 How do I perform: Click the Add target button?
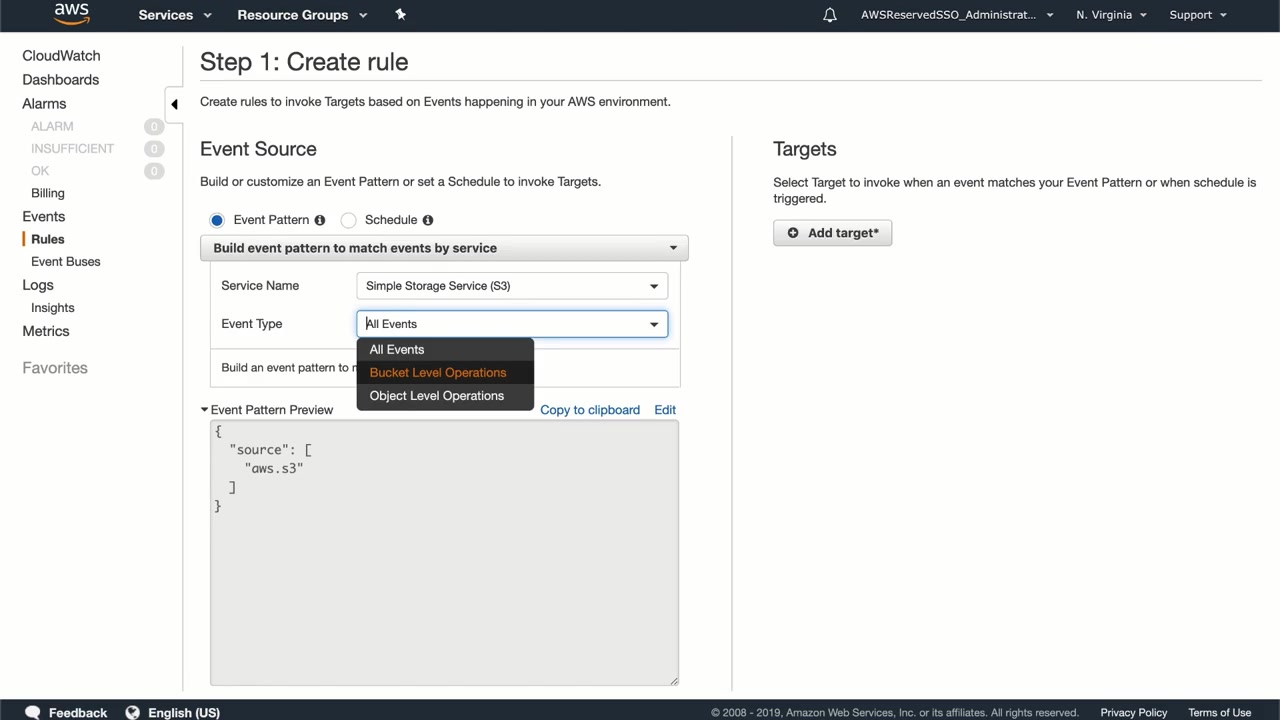click(x=832, y=233)
